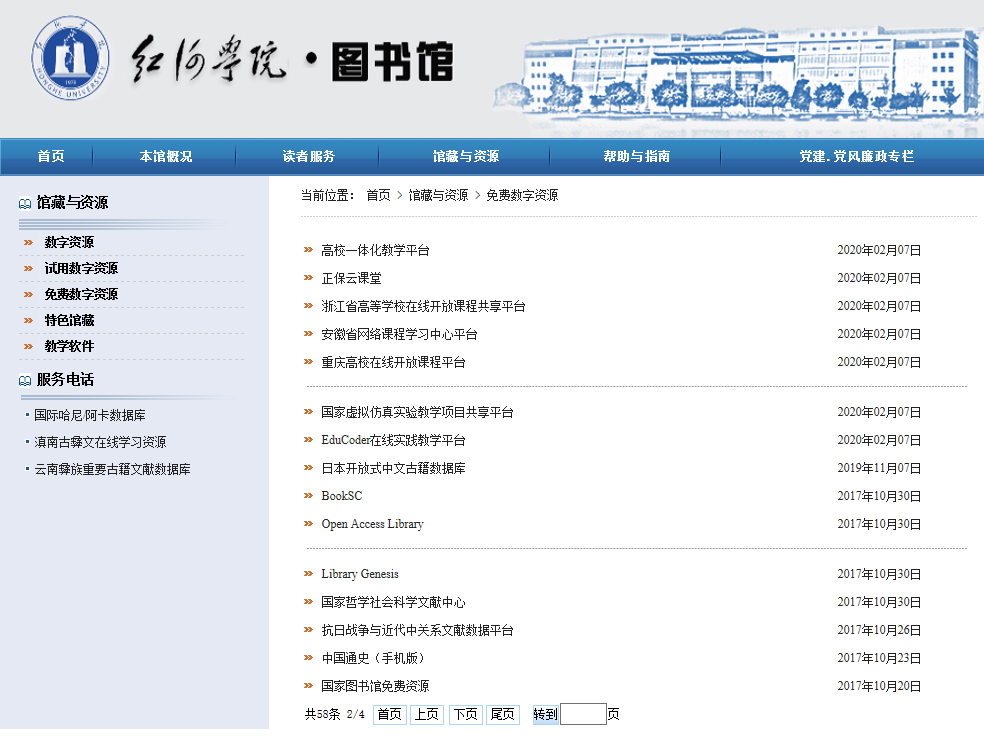This screenshot has height=738, width=984.
Task: Open 国际哈尼/阿卡数据库 sidebar link
Action: tap(90, 415)
